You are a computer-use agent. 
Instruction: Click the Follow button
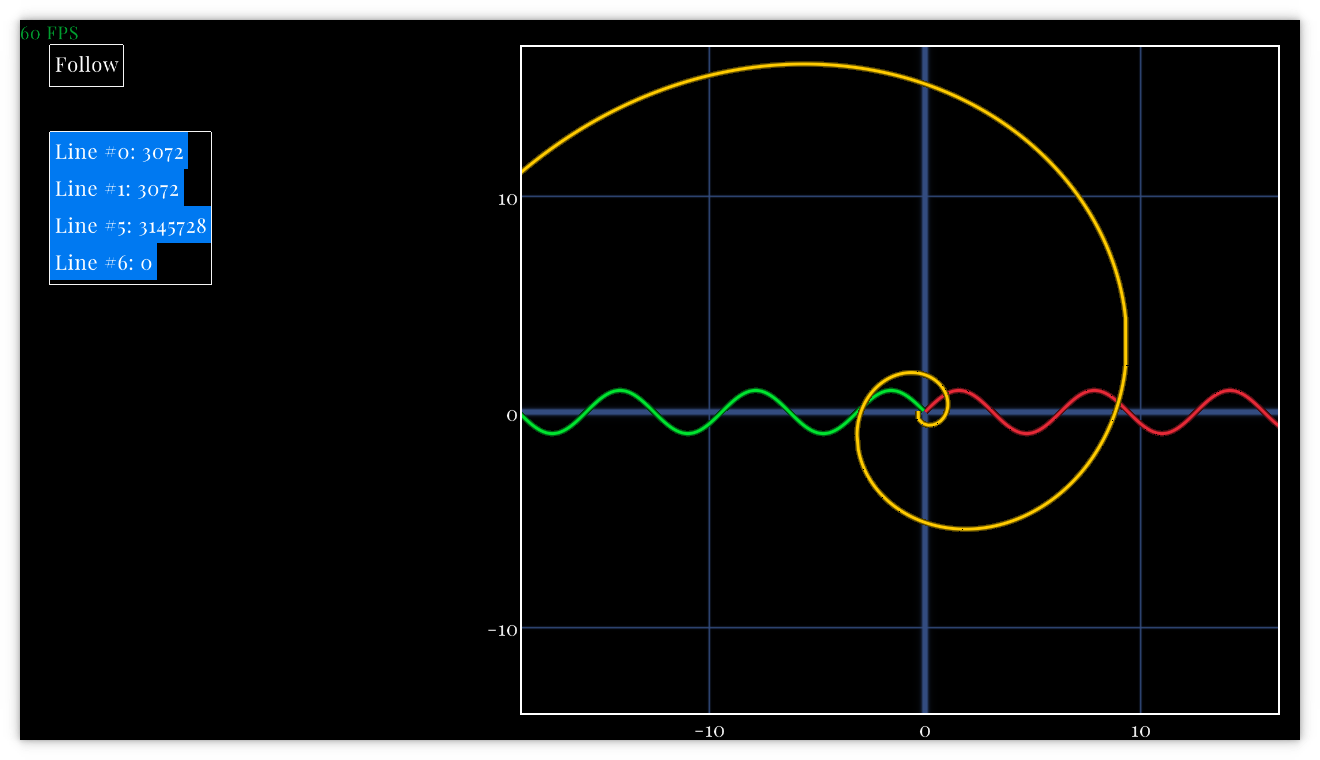pos(86,65)
